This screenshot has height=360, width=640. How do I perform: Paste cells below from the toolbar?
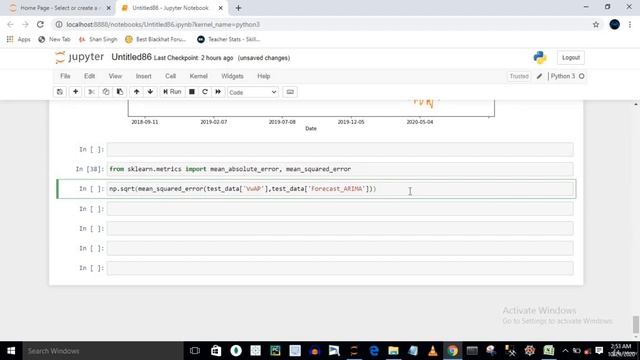(x=120, y=92)
